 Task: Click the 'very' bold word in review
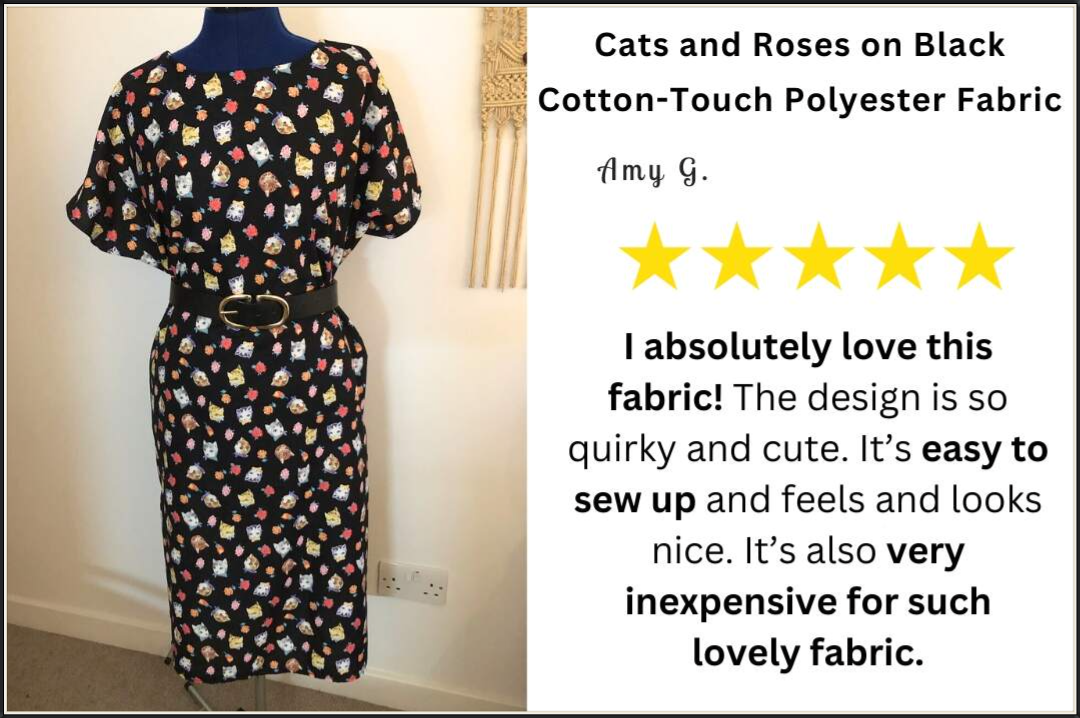[x=926, y=552]
